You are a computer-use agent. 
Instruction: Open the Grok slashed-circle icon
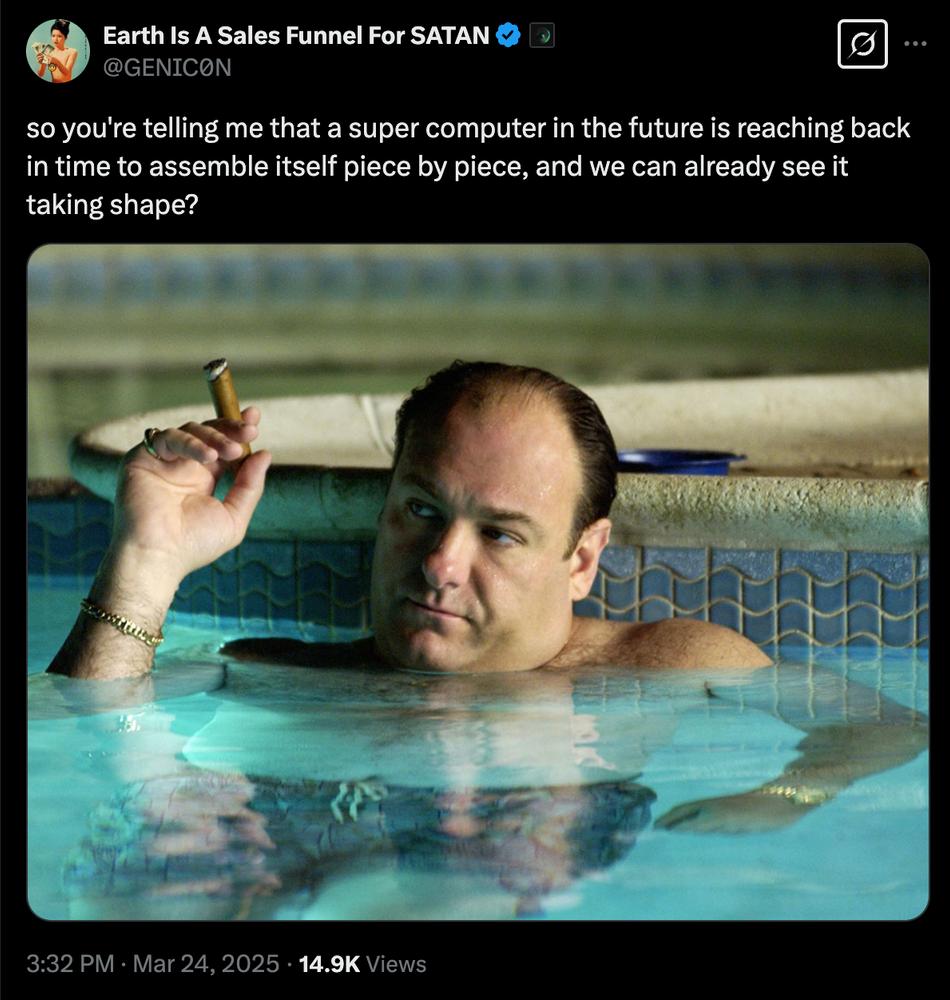pyautogui.click(x=862, y=44)
